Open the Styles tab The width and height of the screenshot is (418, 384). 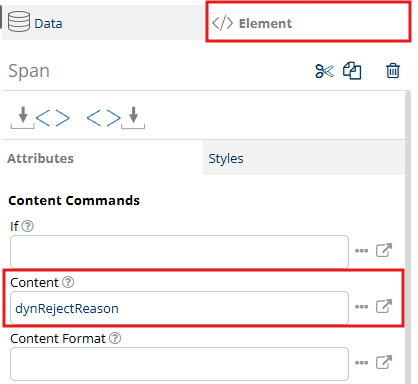pyautogui.click(x=304, y=158)
